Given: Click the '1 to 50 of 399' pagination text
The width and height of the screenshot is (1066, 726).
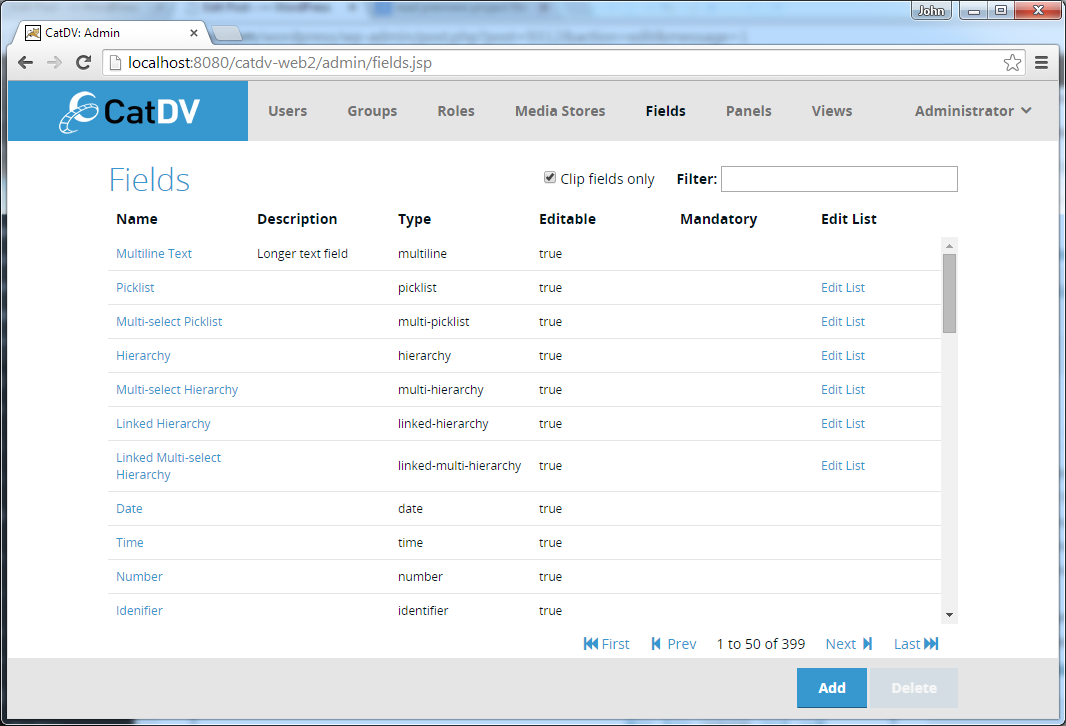Looking at the screenshot, I should click(x=761, y=644).
